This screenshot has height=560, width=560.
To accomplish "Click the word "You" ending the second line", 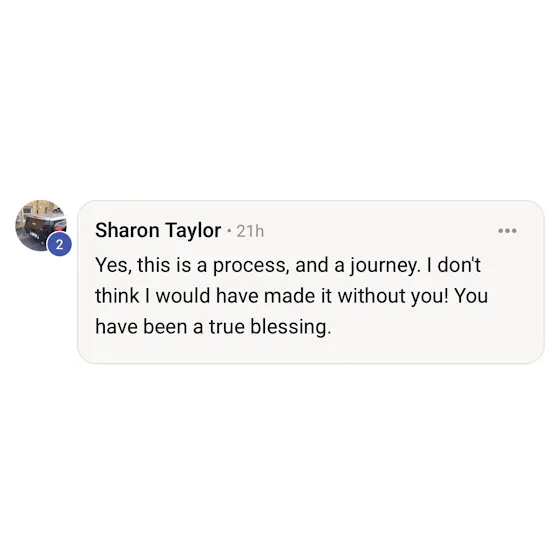I will click(x=471, y=296).
